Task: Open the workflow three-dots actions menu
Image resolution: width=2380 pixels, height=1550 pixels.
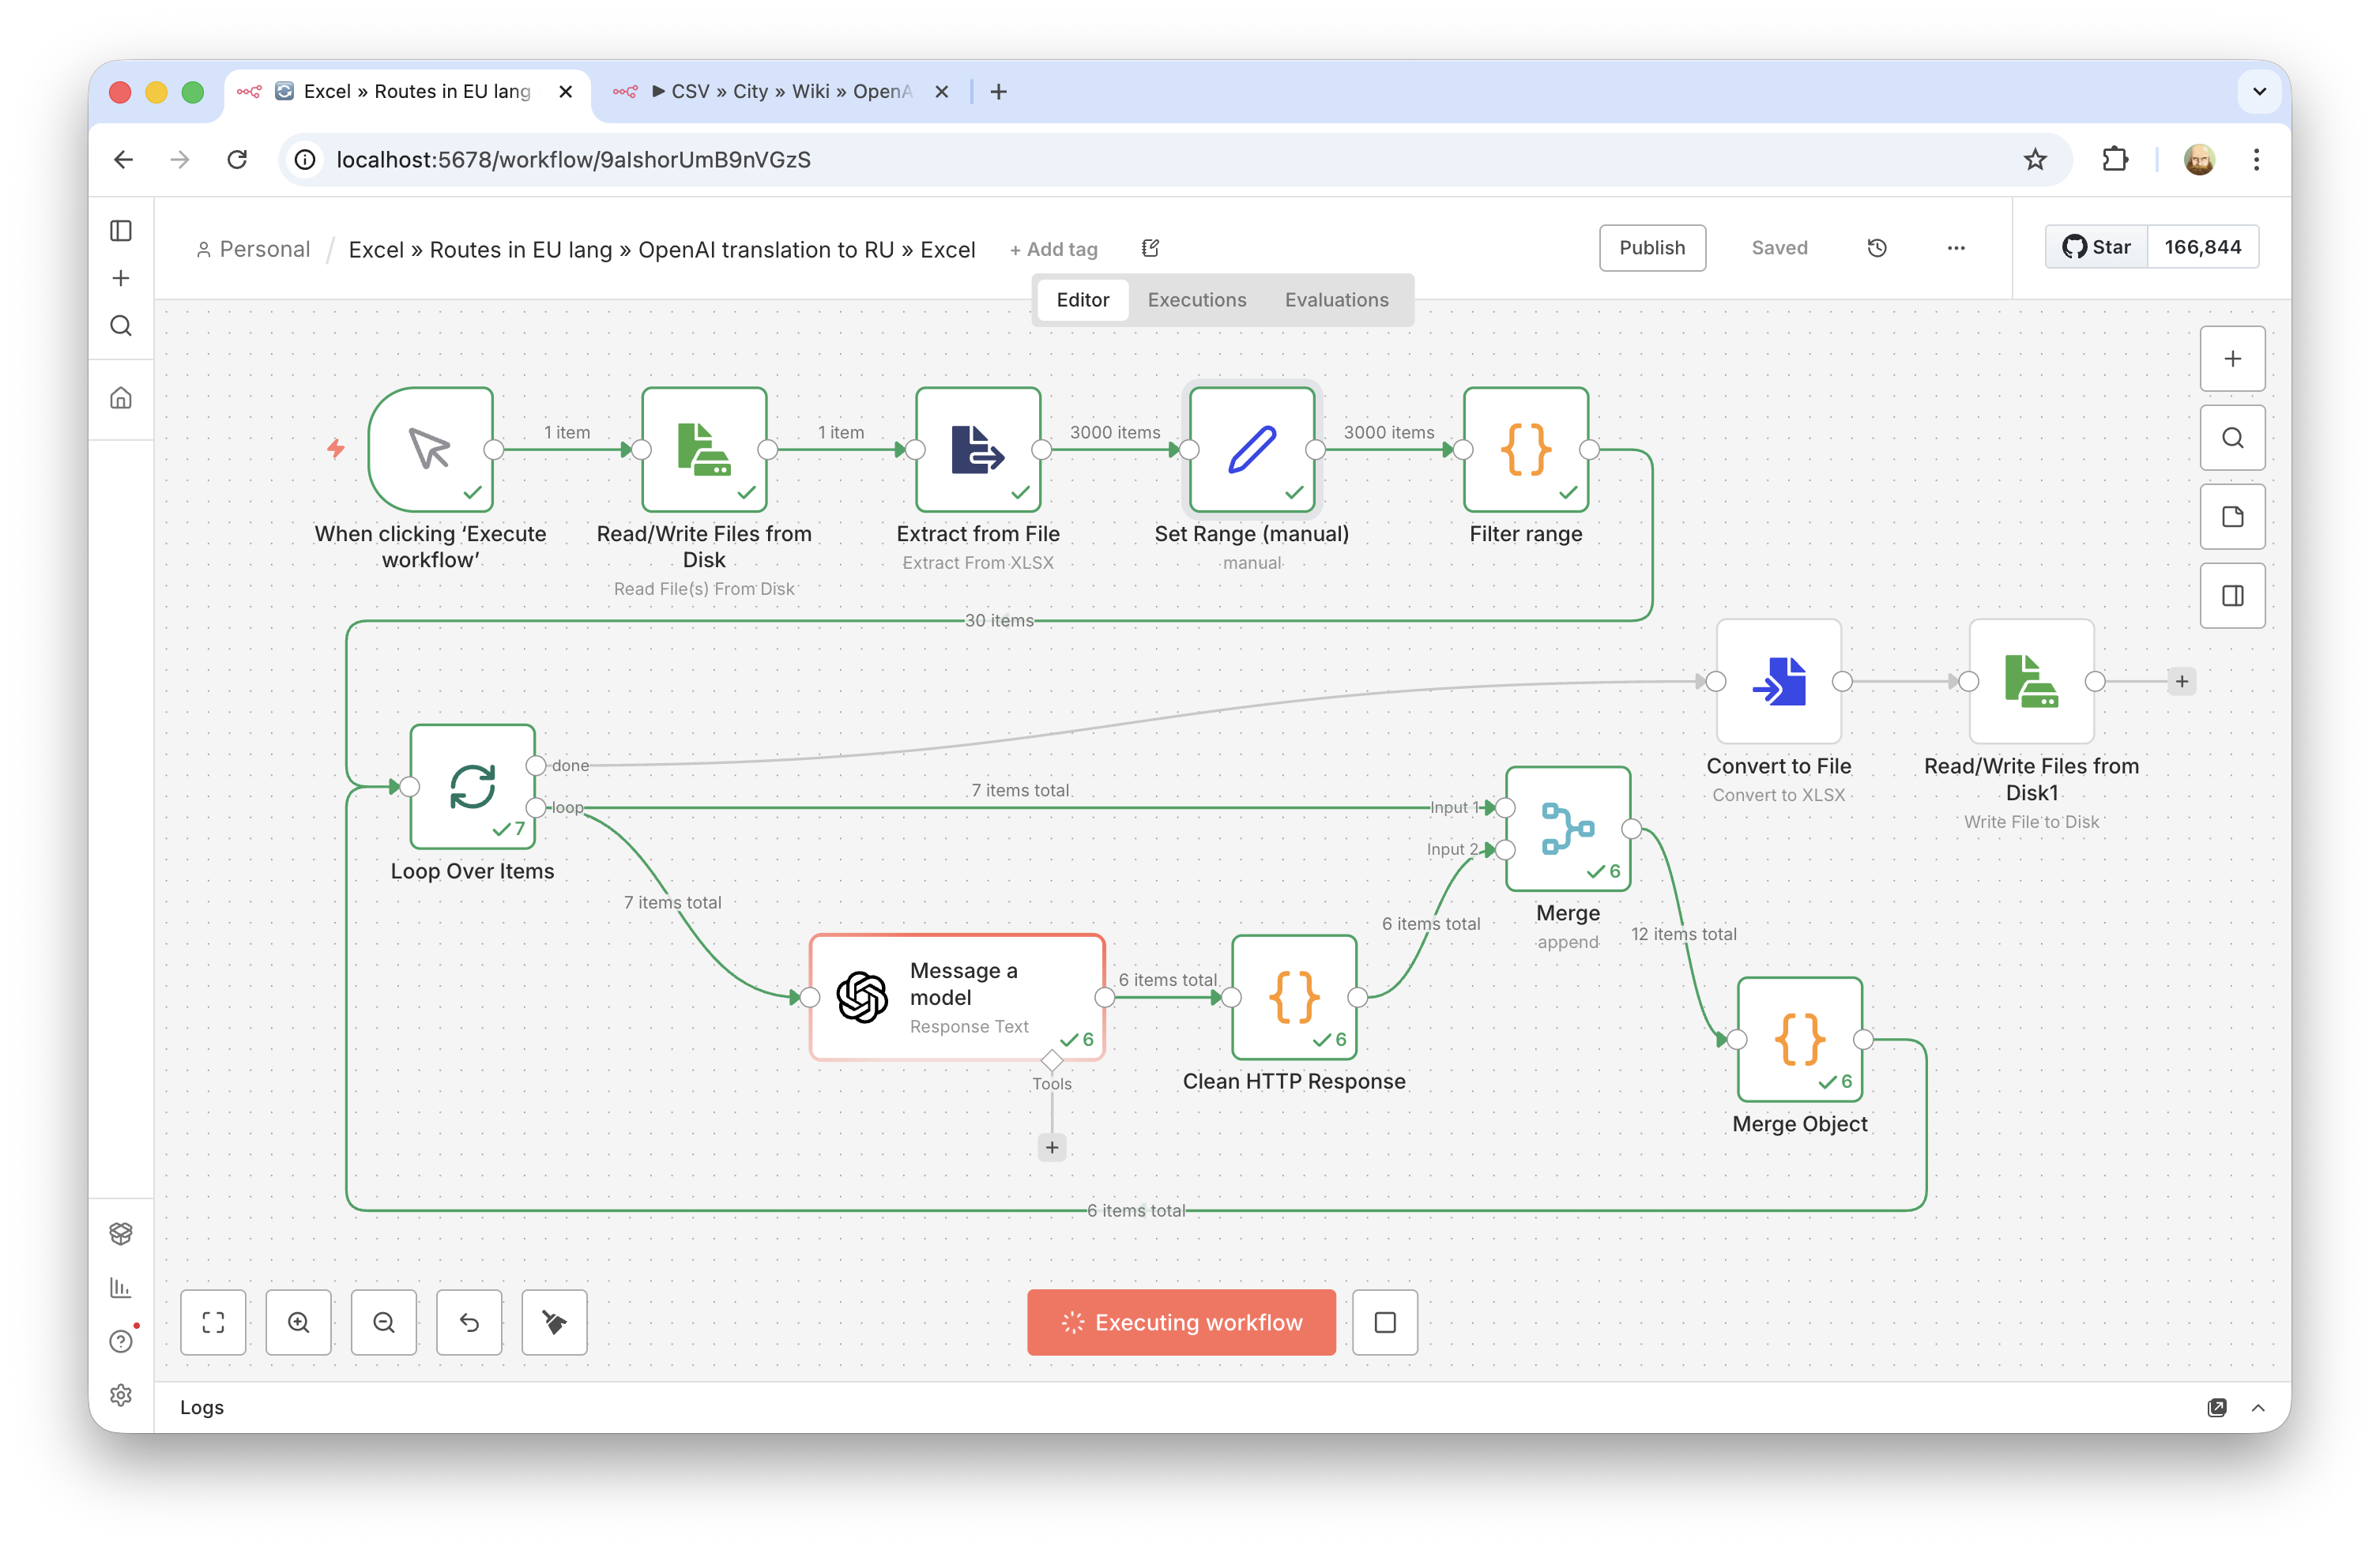Action: [x=1956, y=248]
